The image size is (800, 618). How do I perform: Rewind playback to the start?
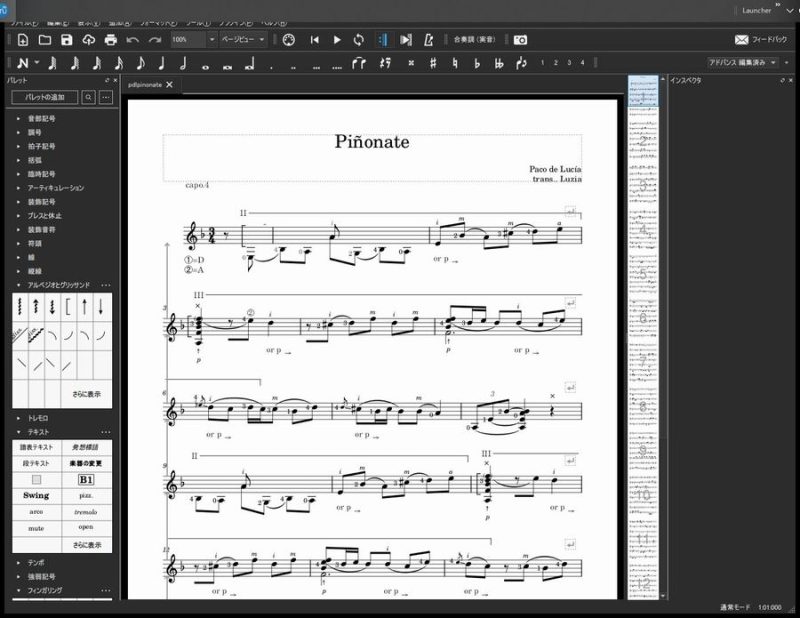click(x=314, y=40)
